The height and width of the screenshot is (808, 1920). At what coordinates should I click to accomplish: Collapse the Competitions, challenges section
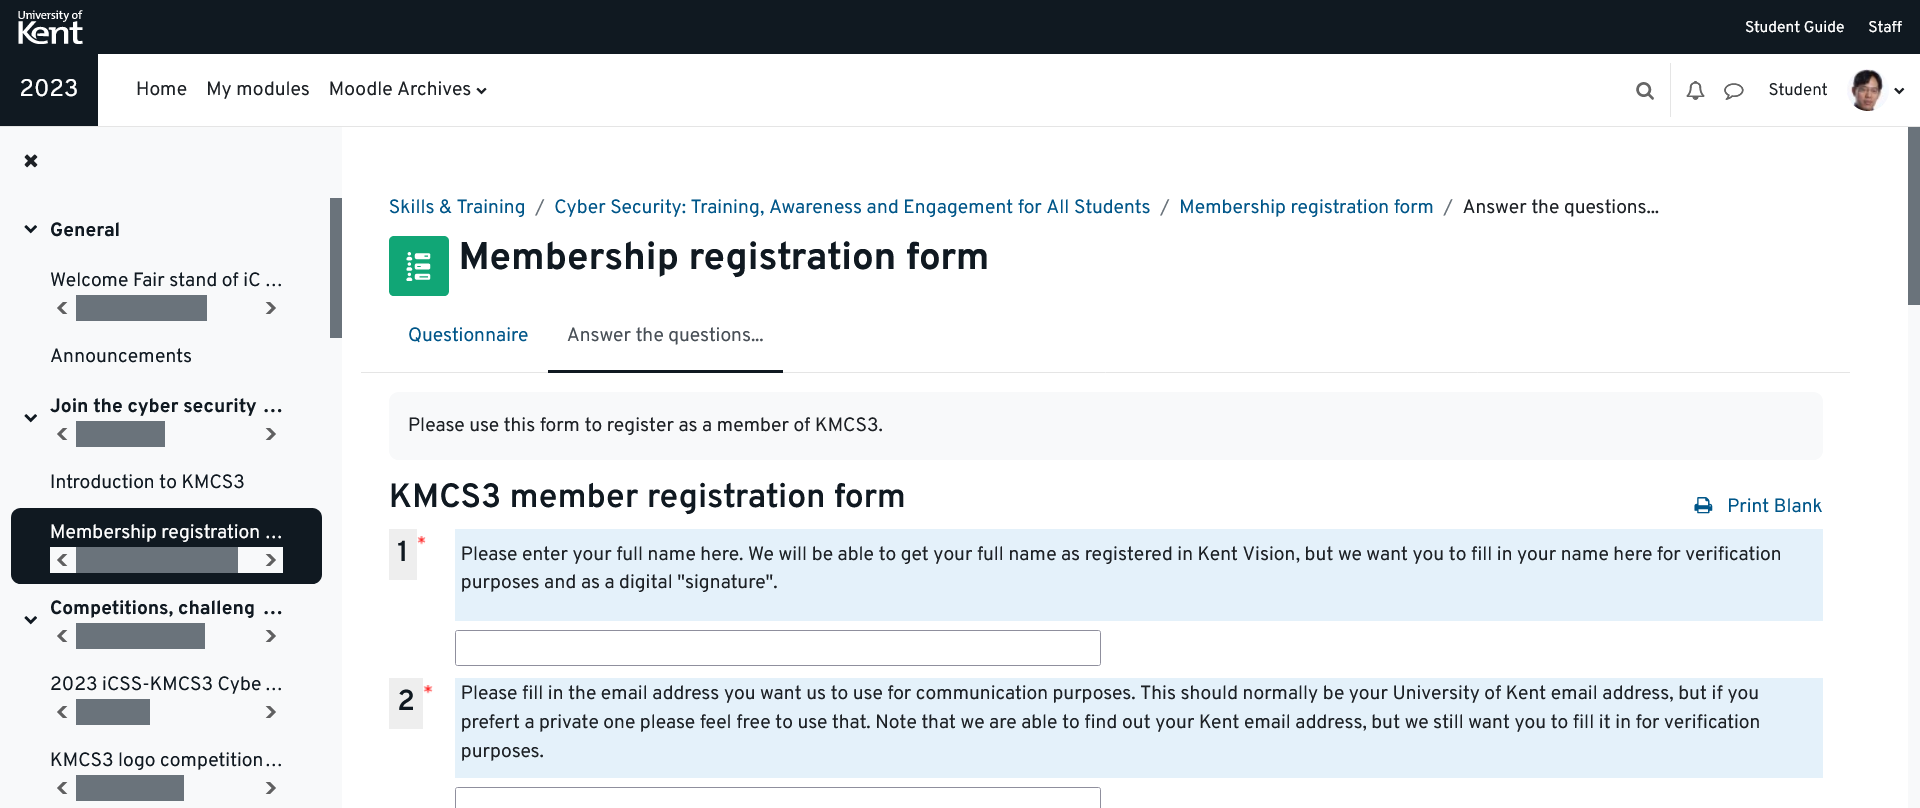[31, 620]
